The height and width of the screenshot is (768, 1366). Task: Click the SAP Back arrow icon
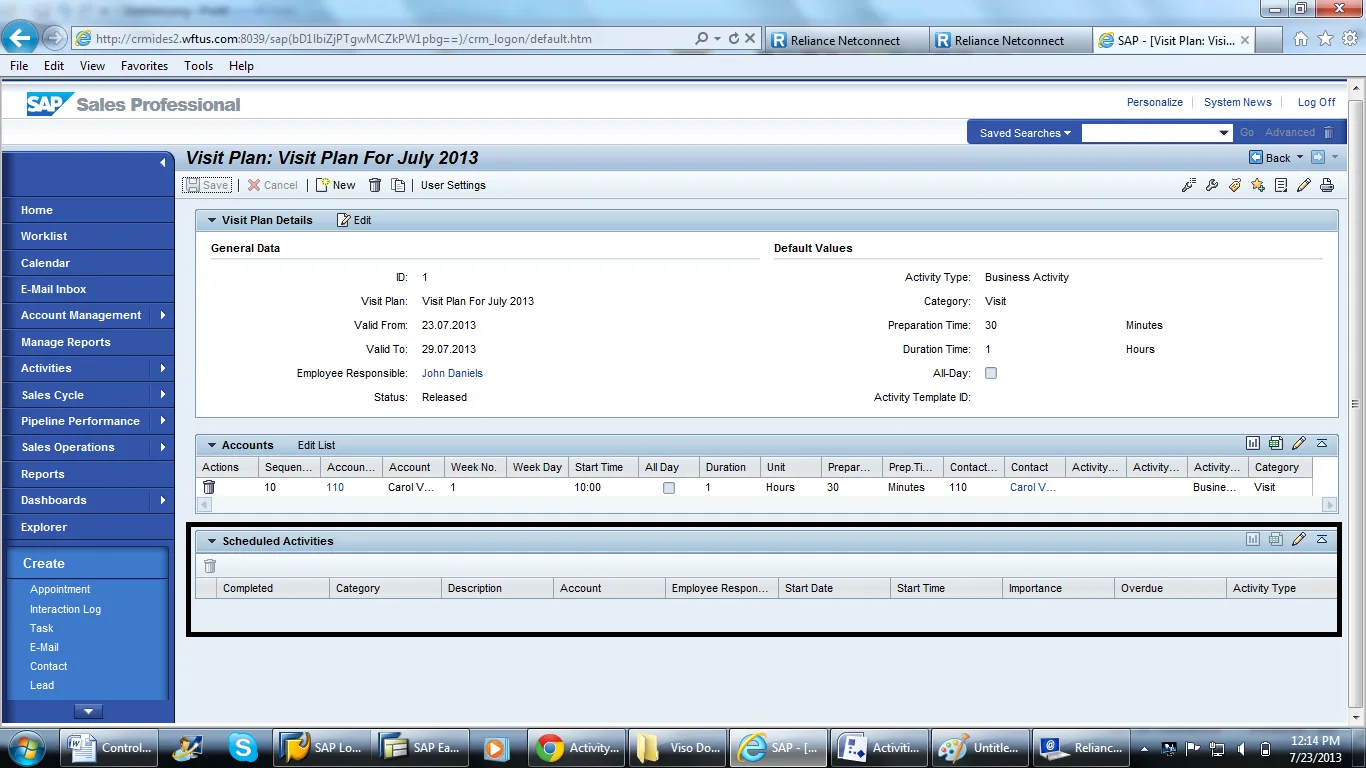[x=1256, y=157]
